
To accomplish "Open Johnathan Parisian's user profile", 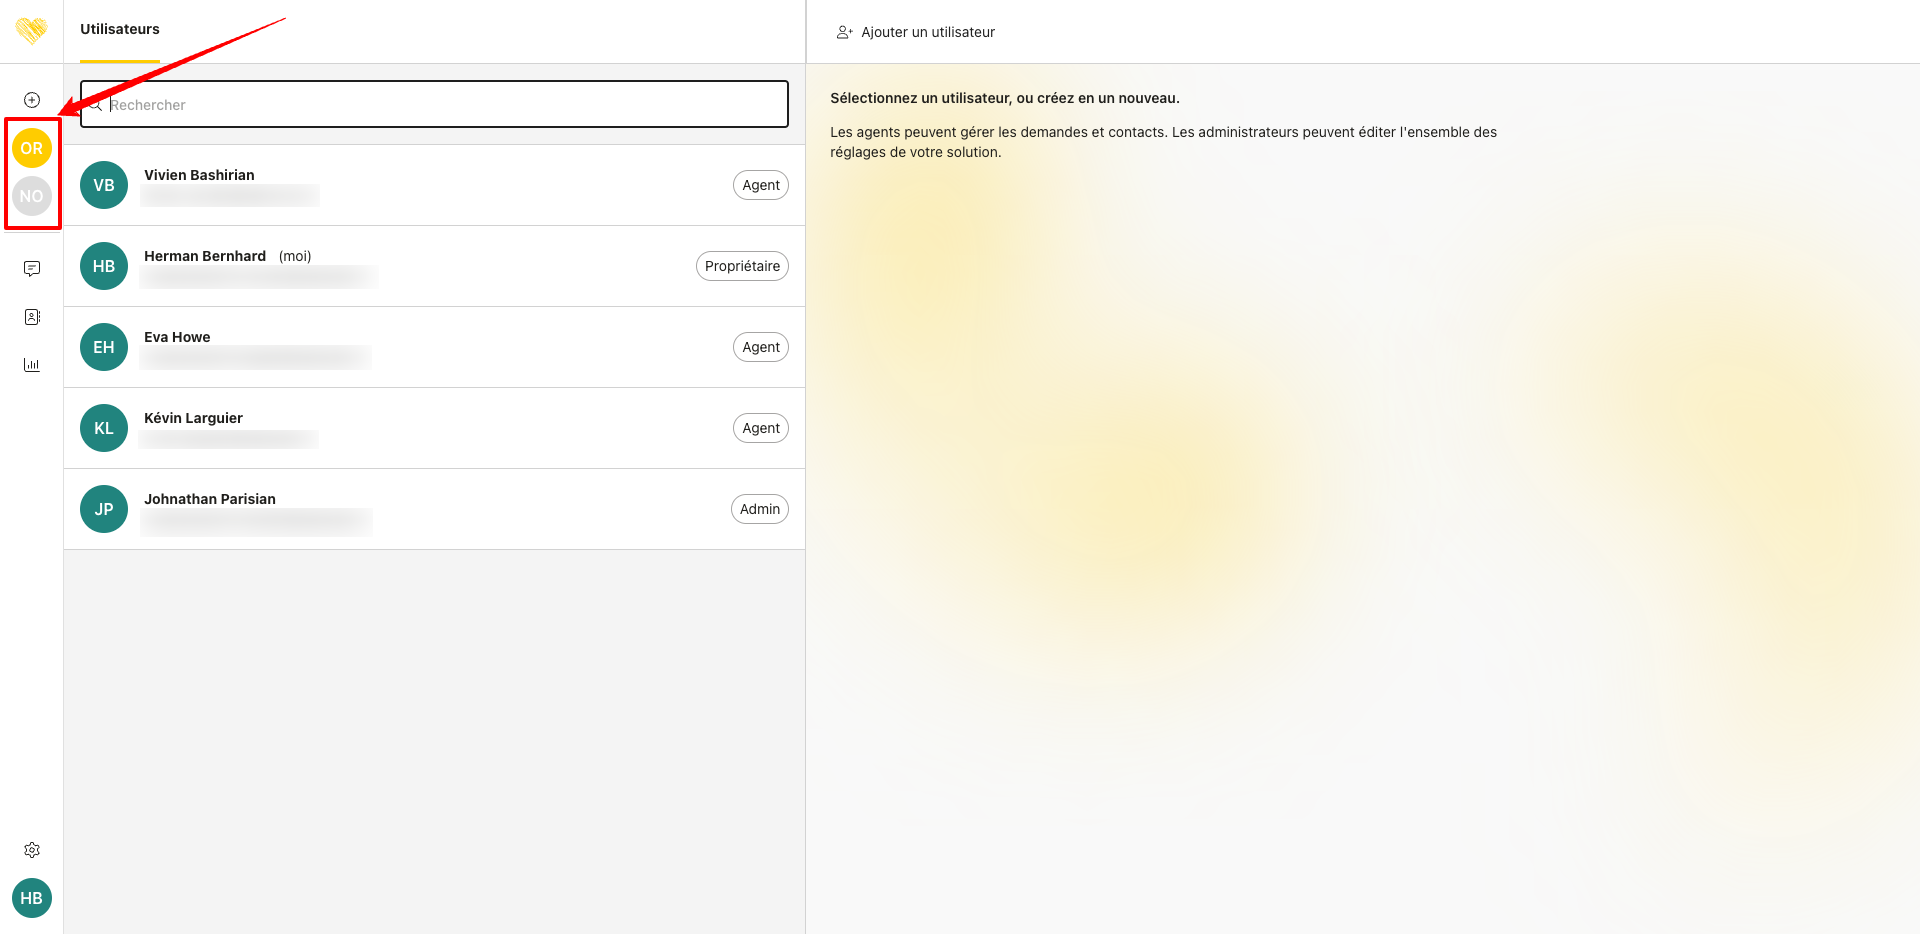I will (x=210, y=499).
